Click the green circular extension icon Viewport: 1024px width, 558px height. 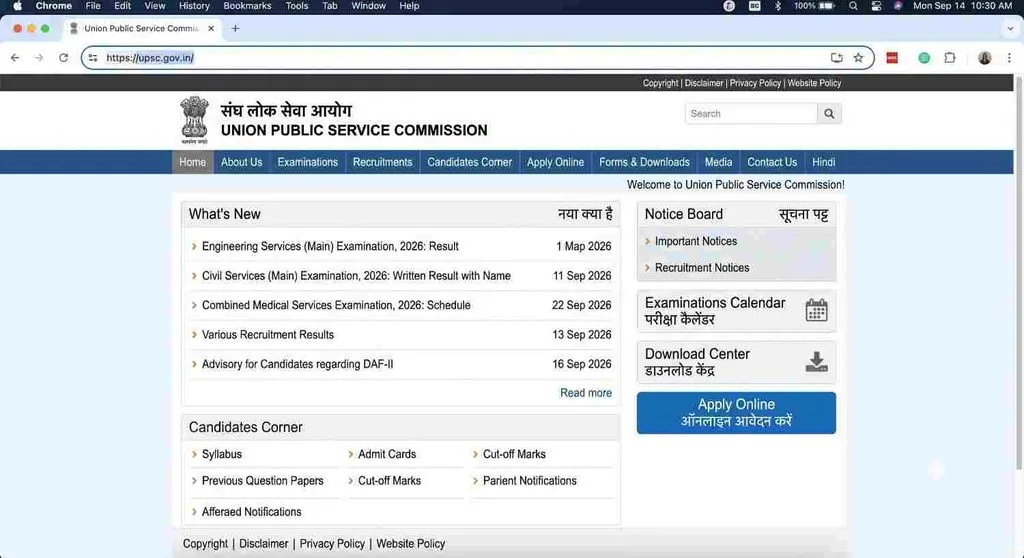pos(924,57)
